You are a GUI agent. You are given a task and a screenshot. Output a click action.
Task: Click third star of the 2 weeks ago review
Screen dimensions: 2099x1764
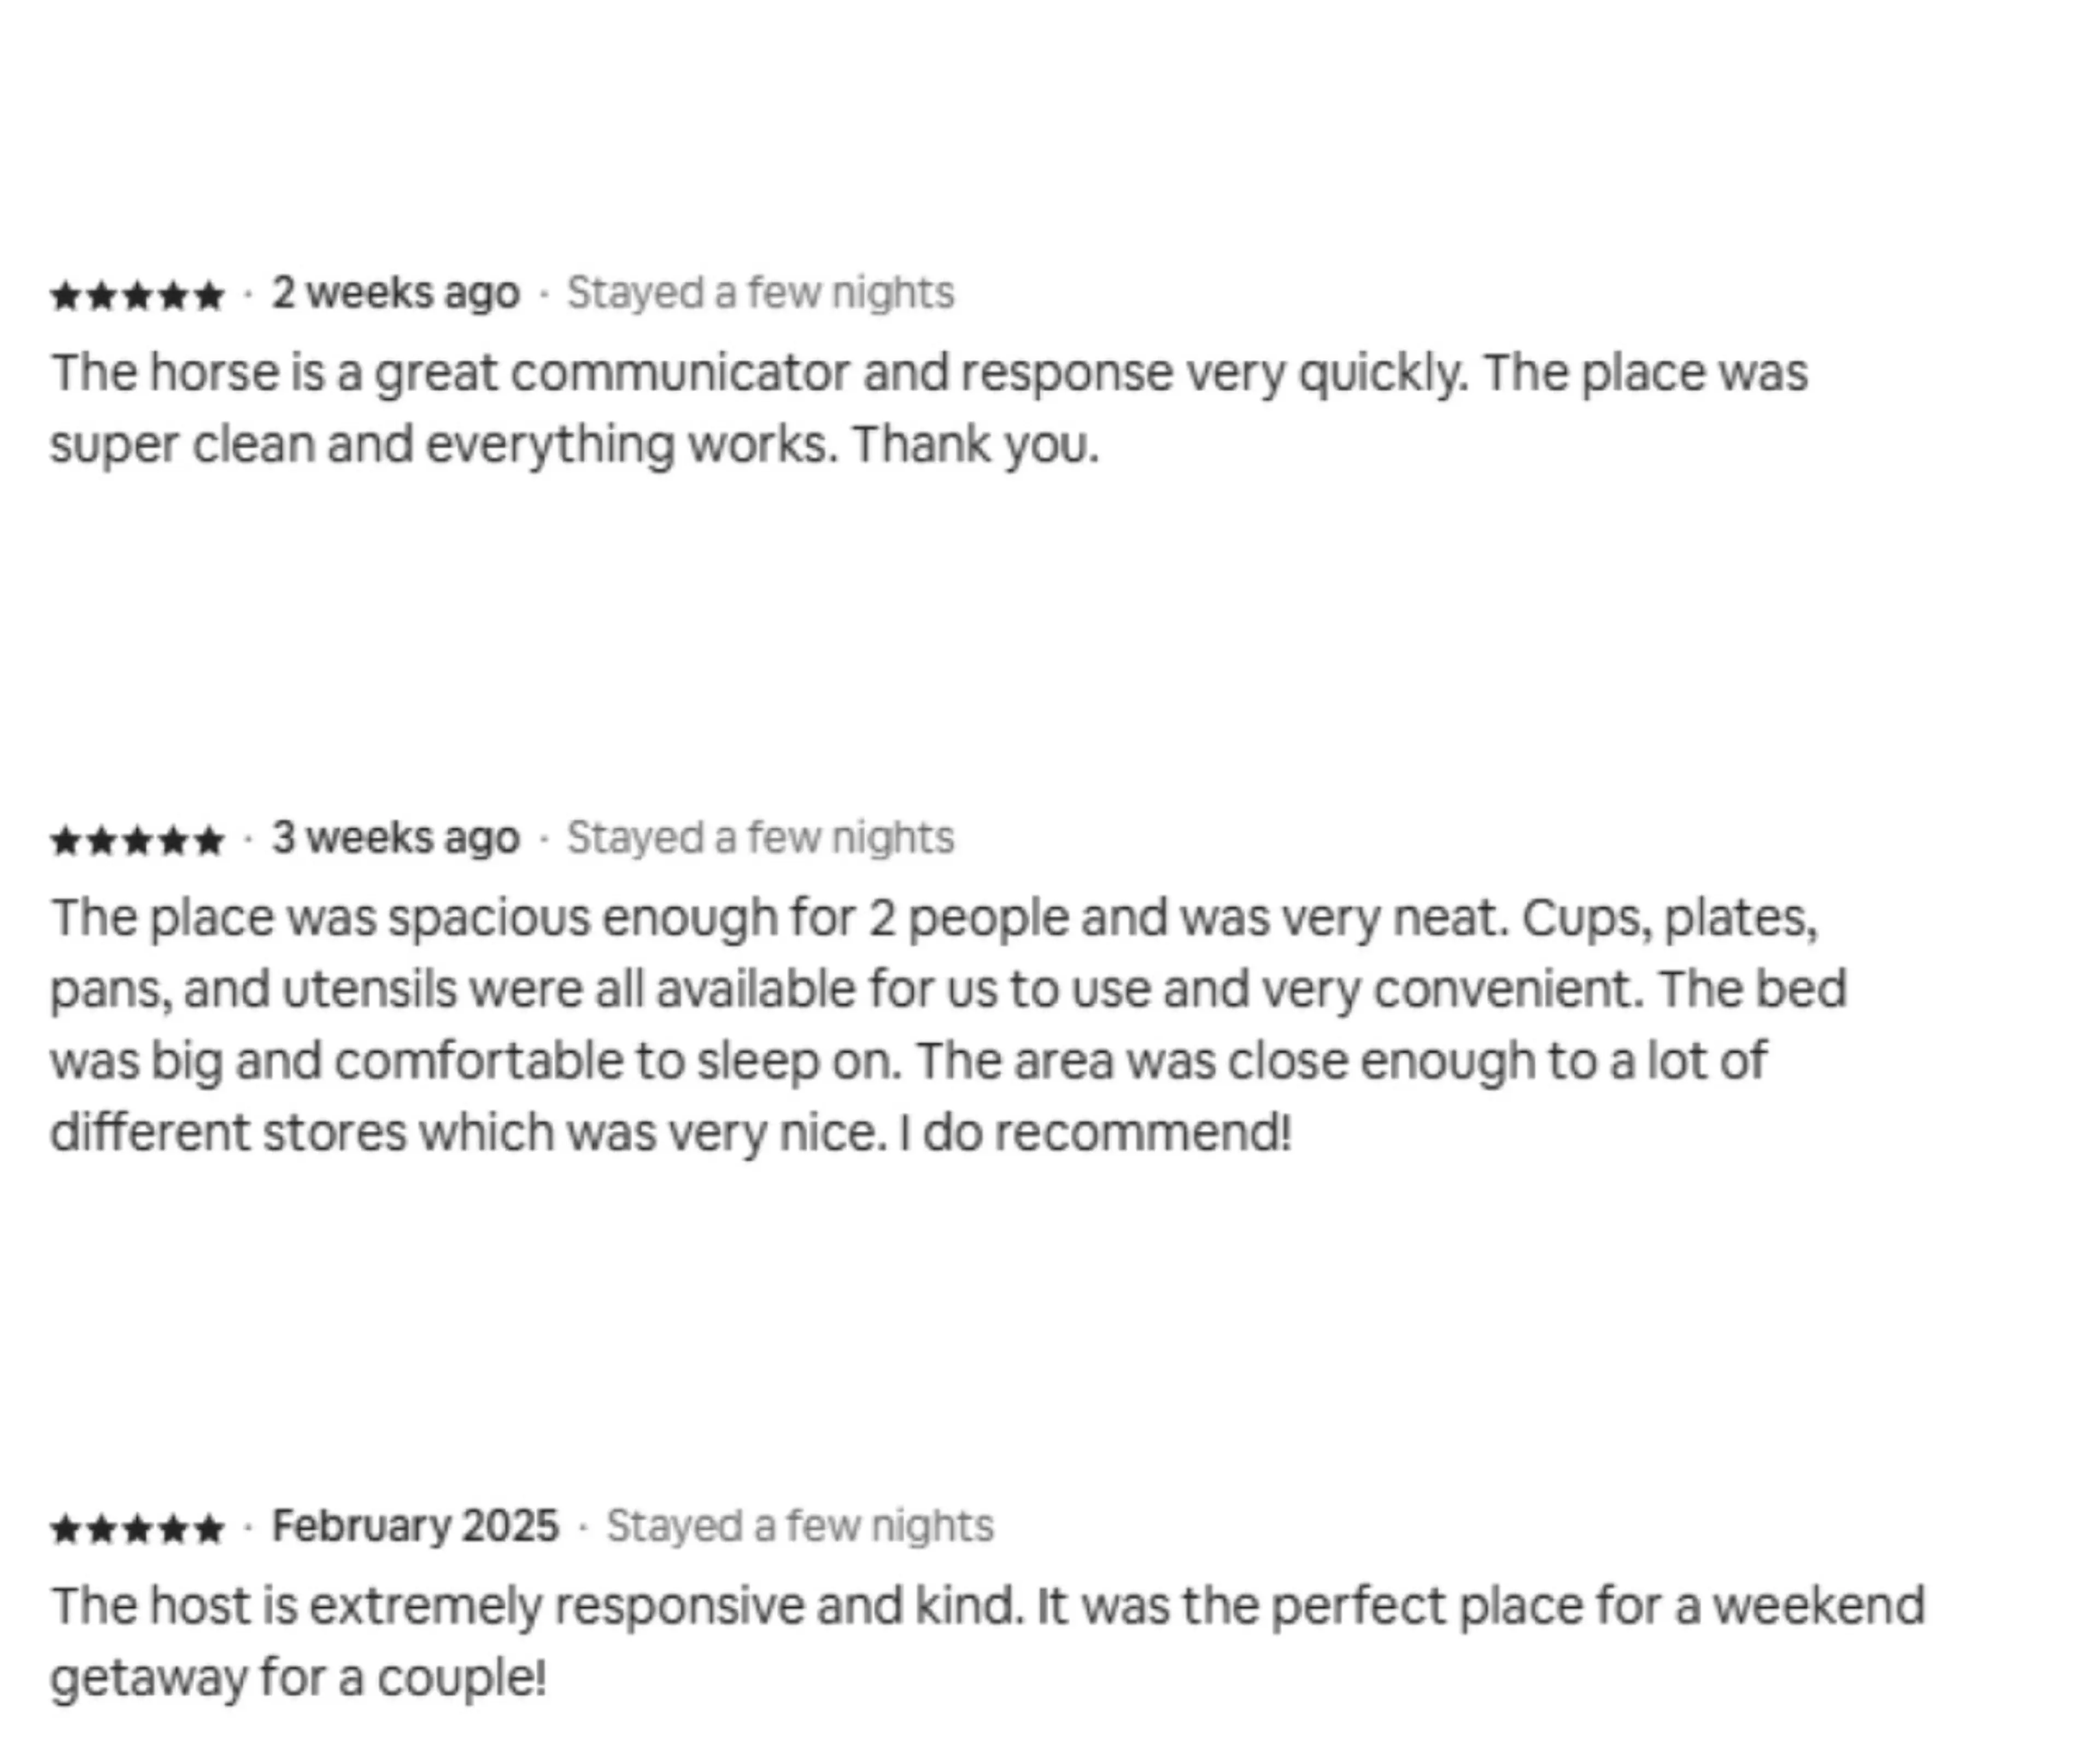138,296
